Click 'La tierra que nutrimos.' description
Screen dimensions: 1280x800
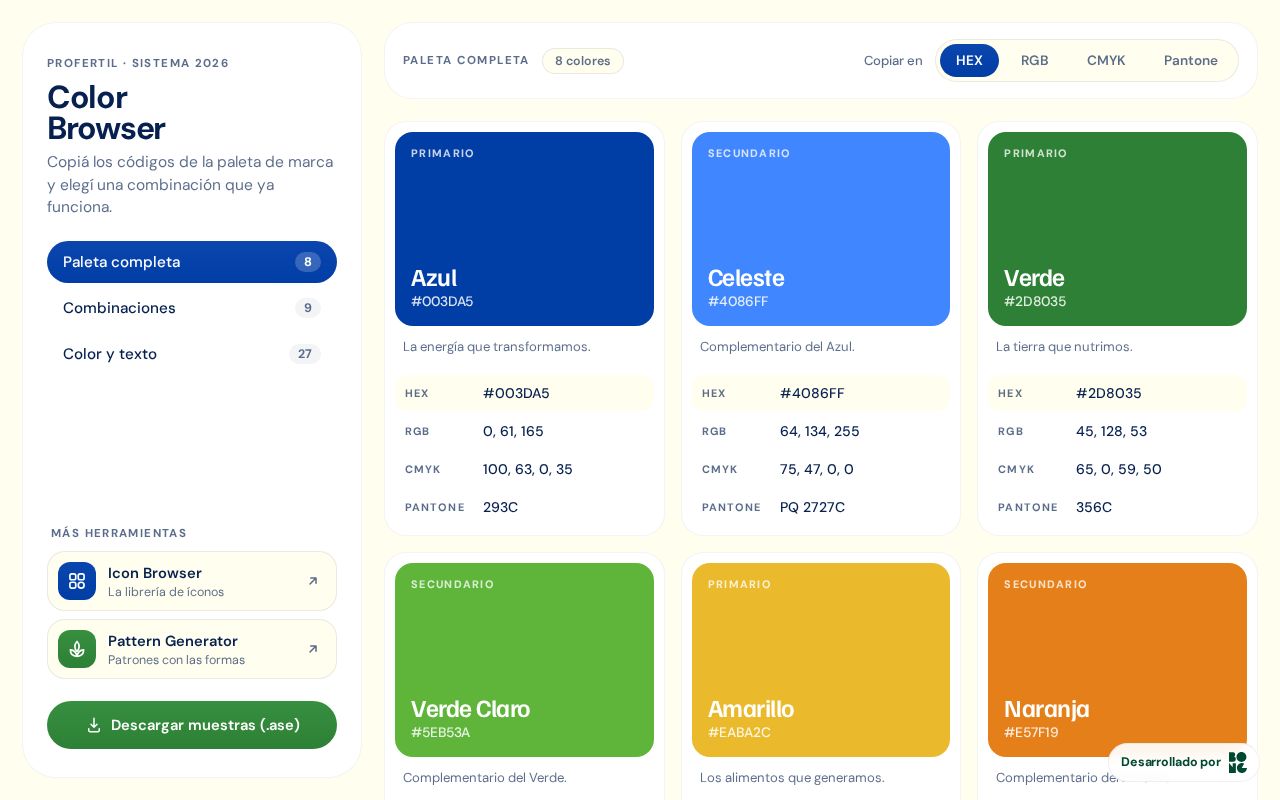1064,347
